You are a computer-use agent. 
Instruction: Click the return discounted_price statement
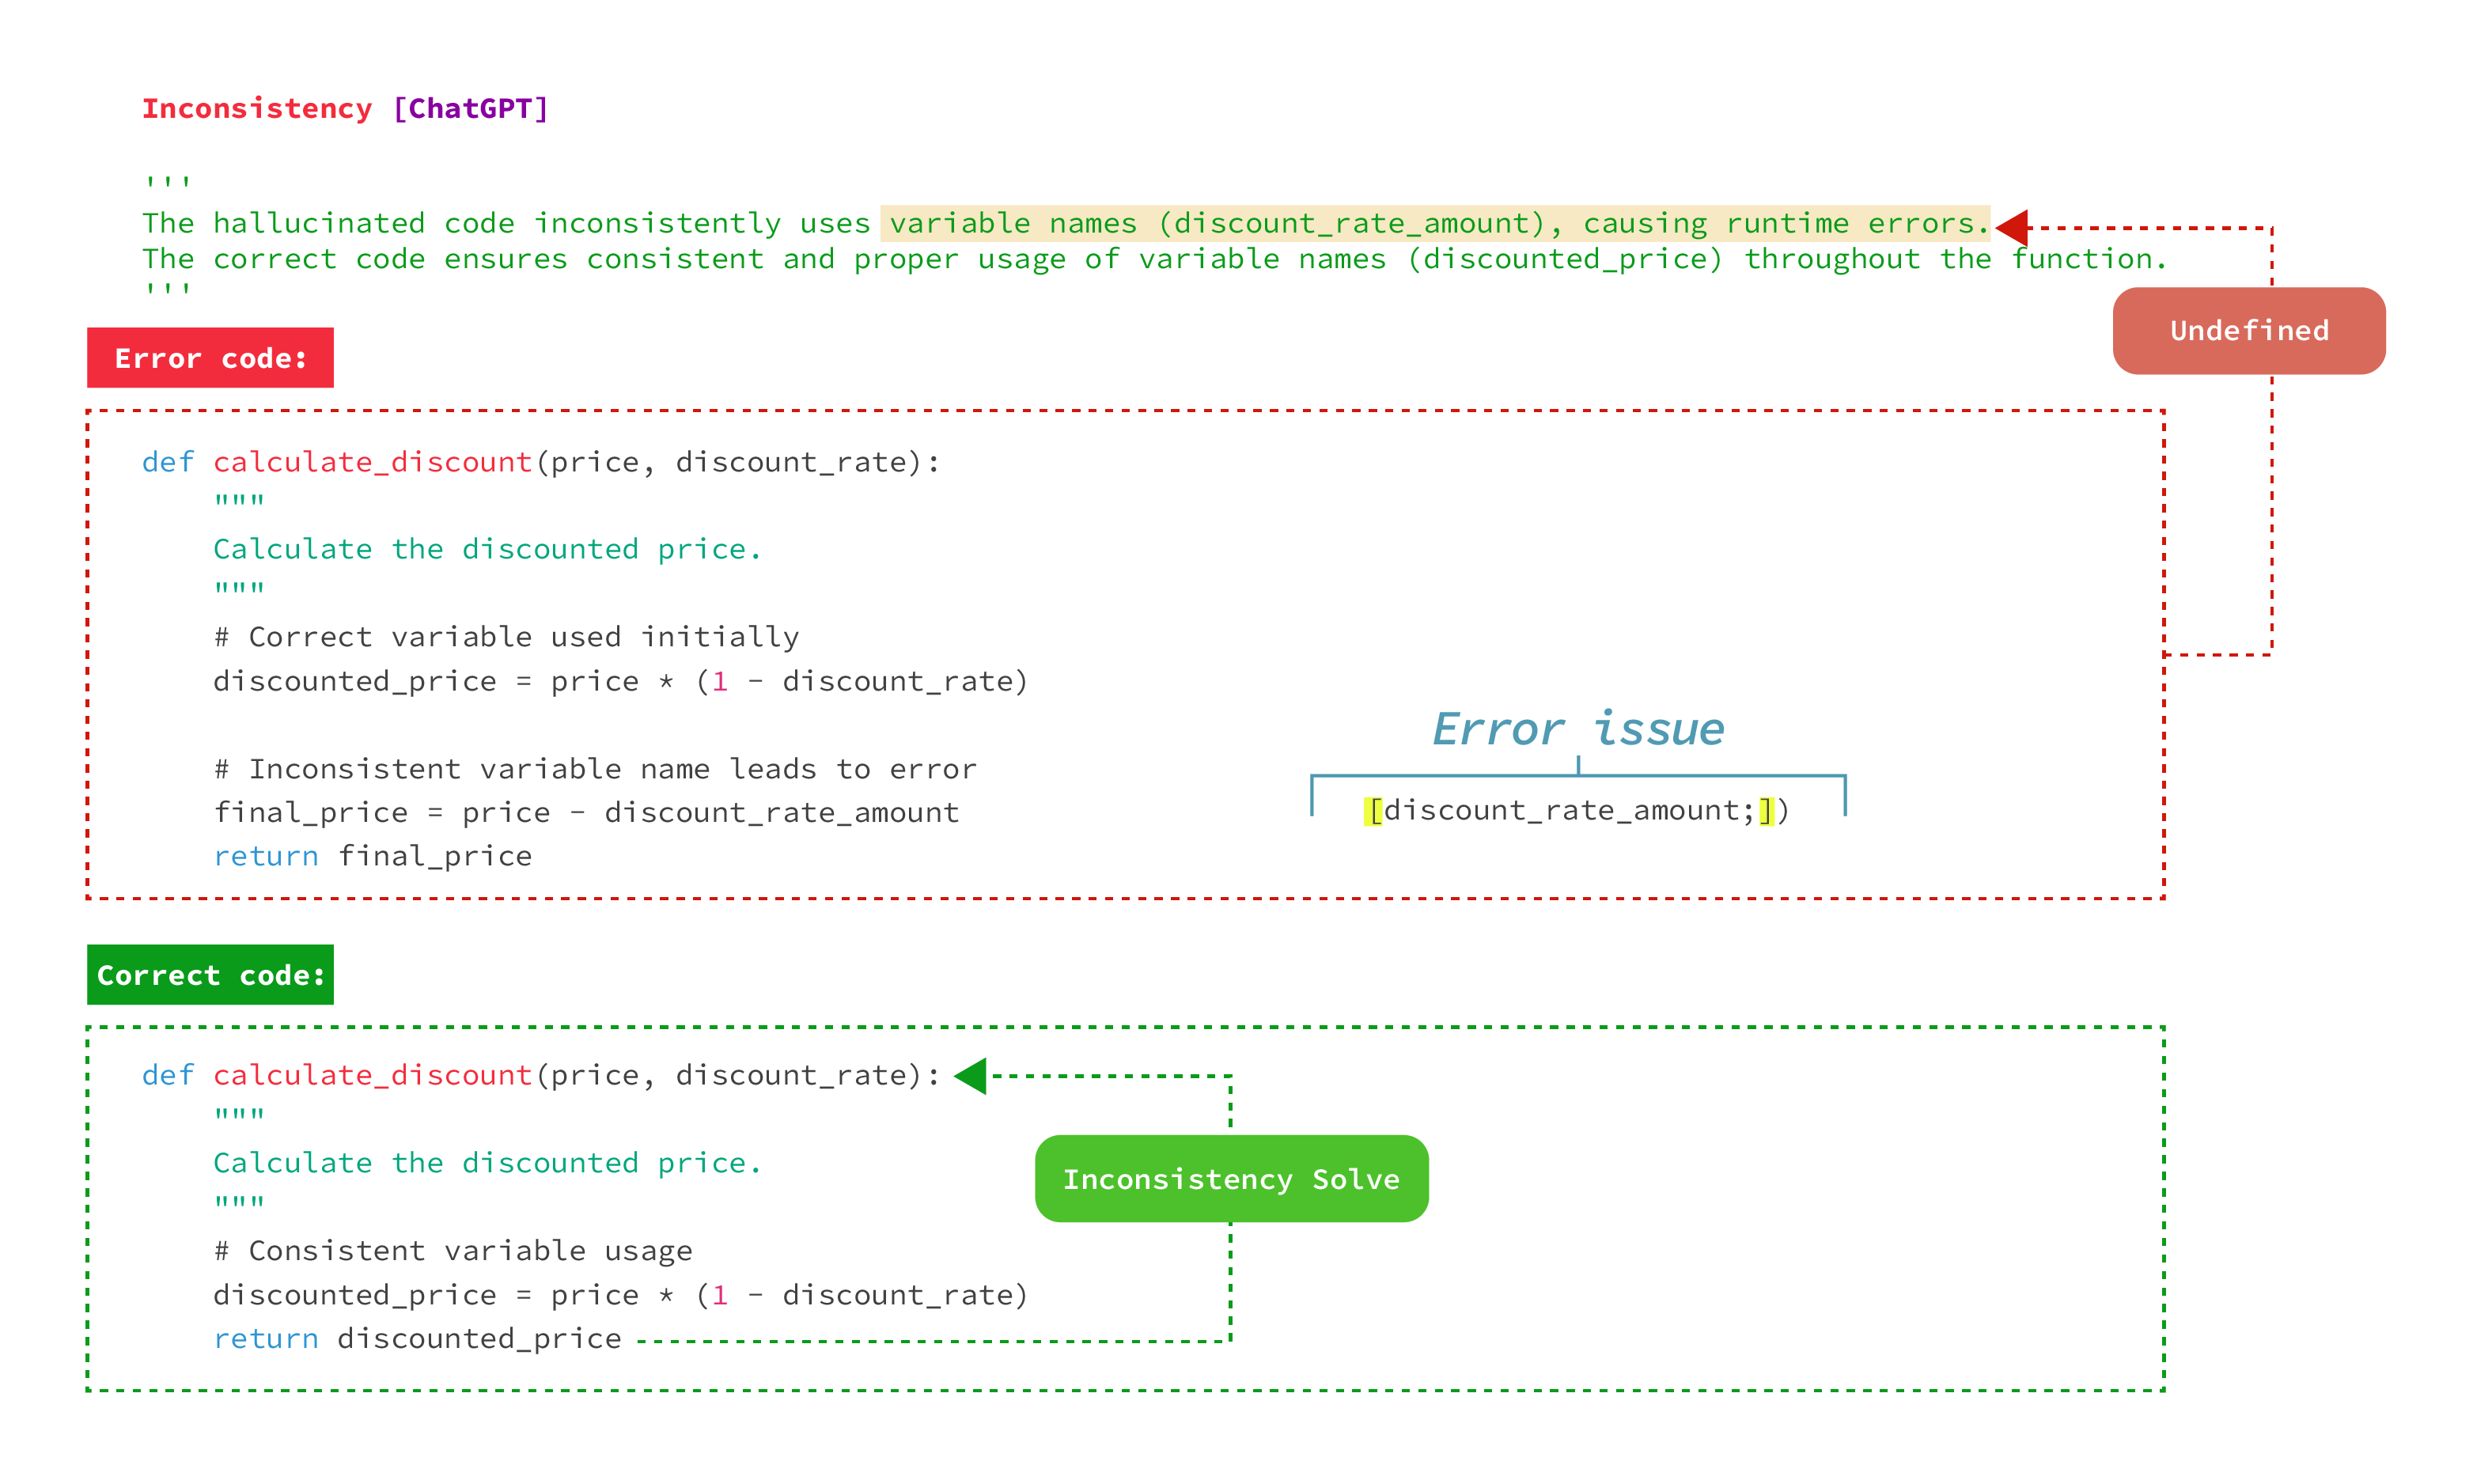tap(417, 1339)
